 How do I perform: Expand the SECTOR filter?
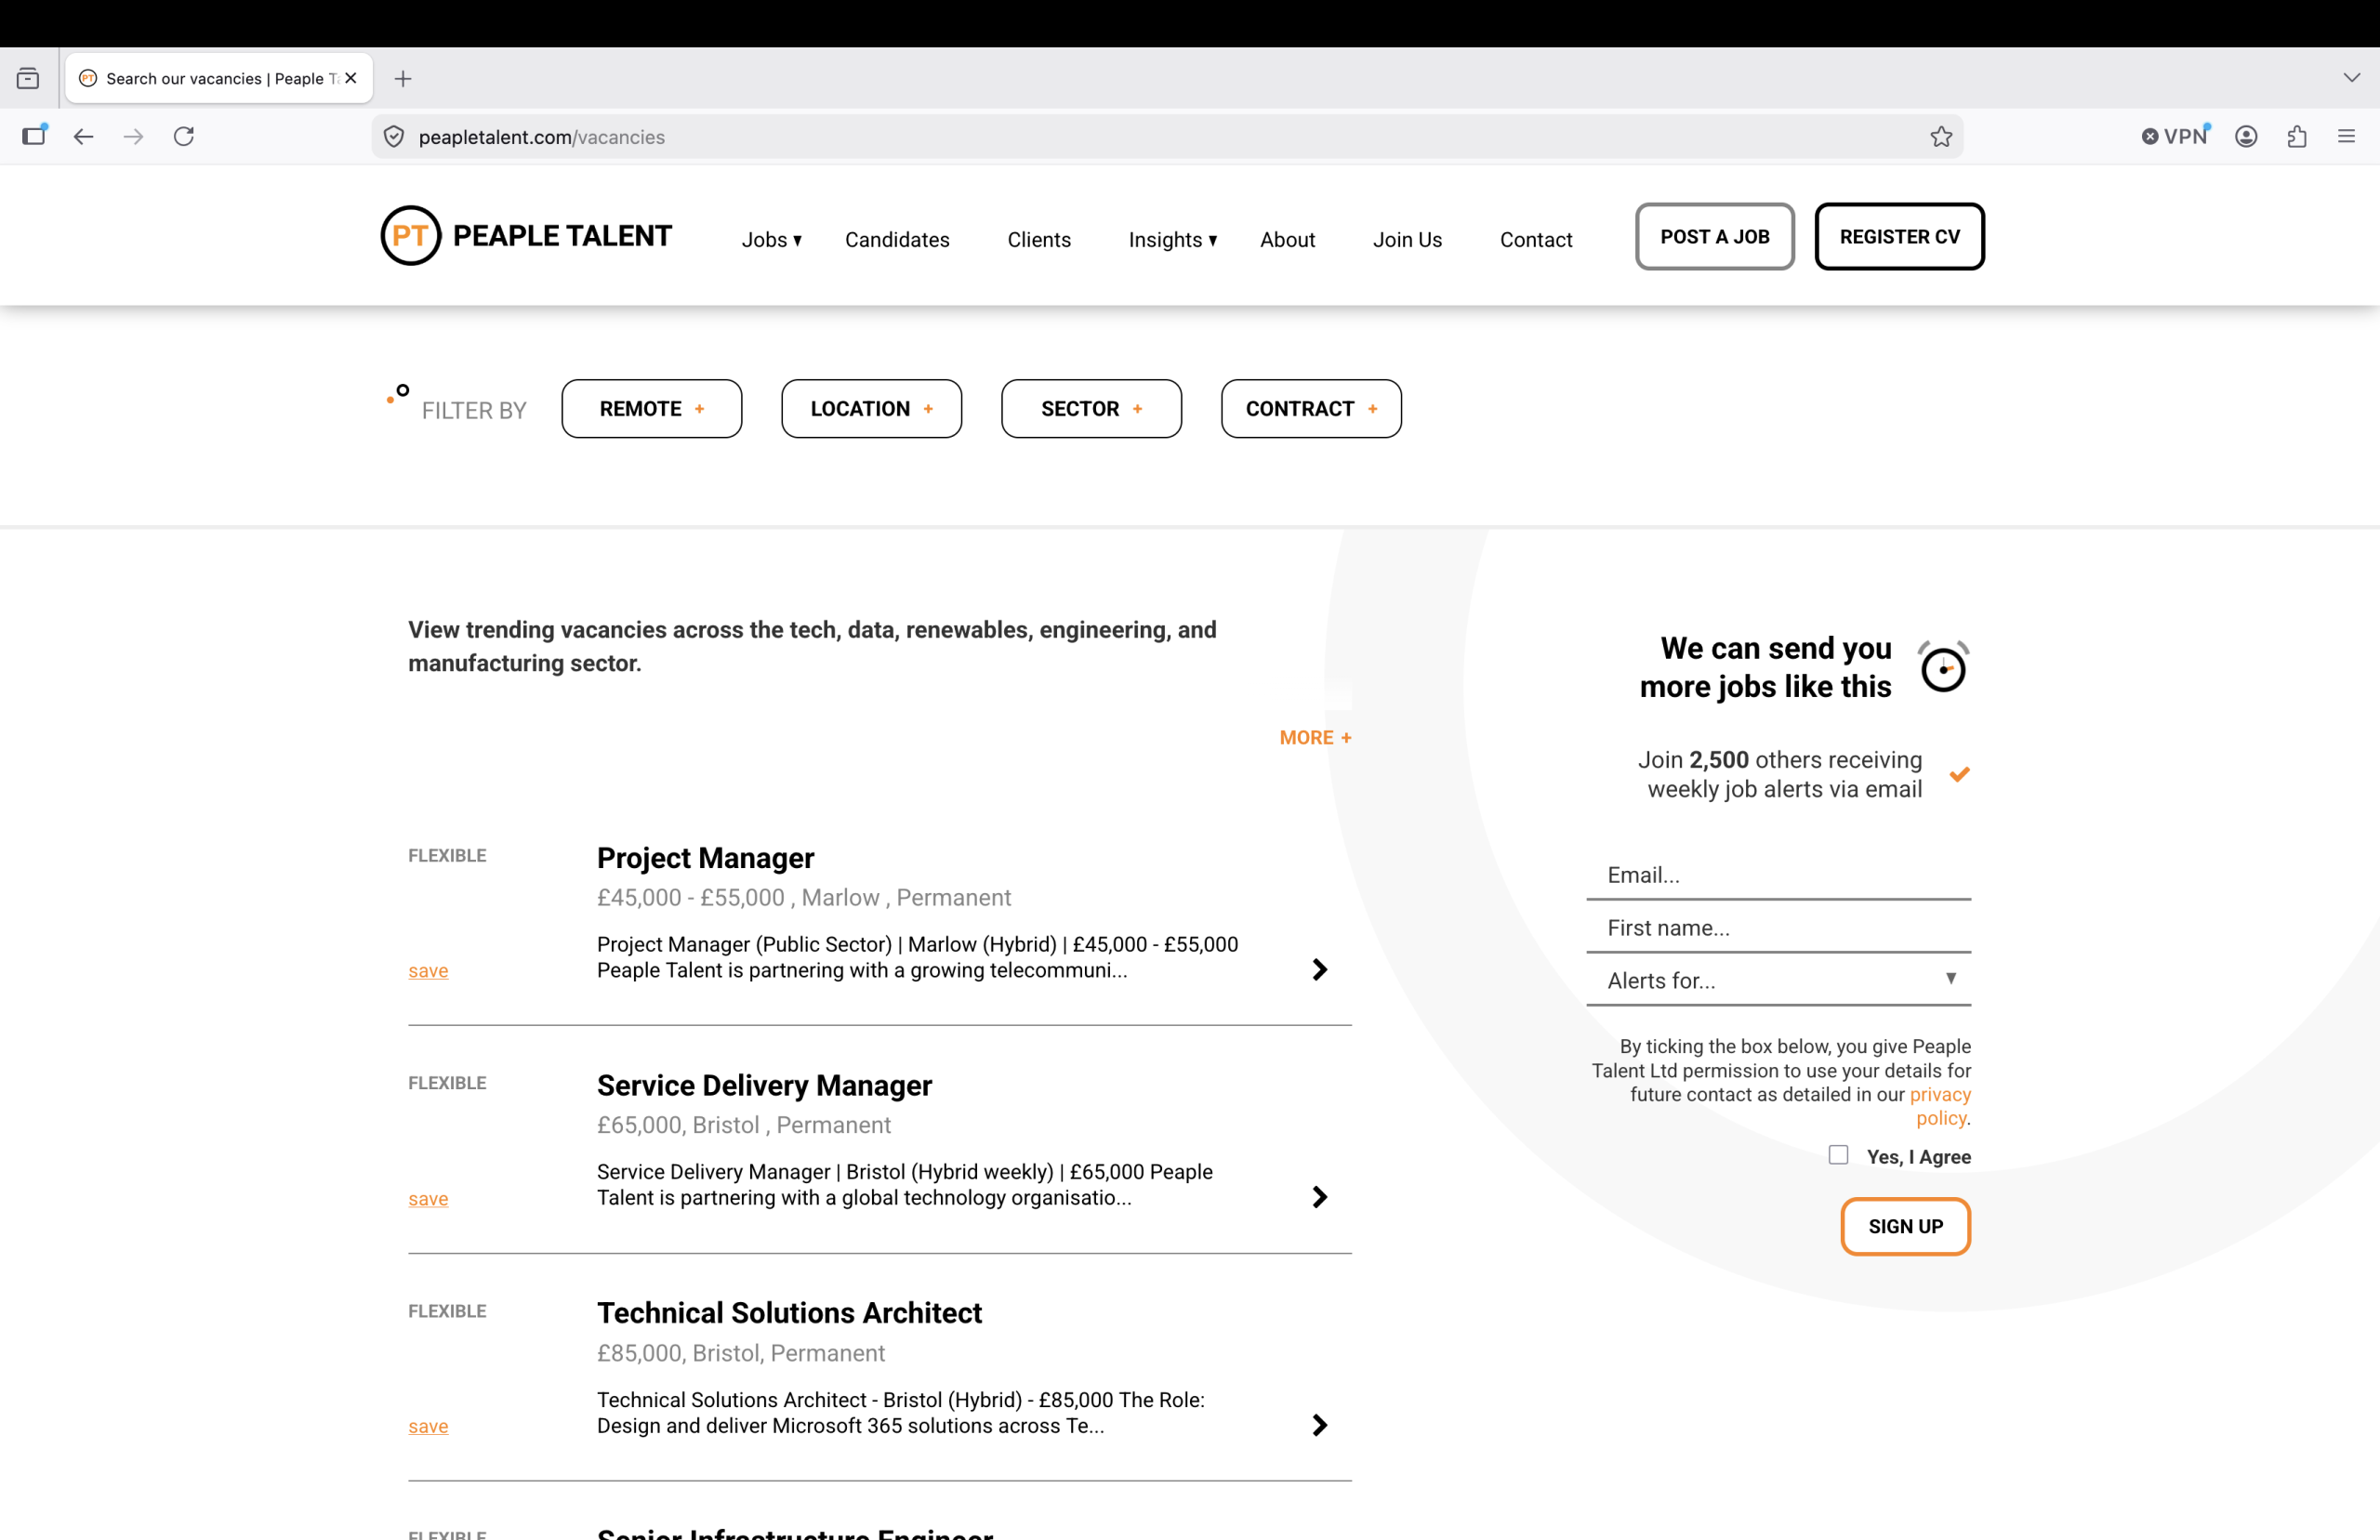(1091, 409)
